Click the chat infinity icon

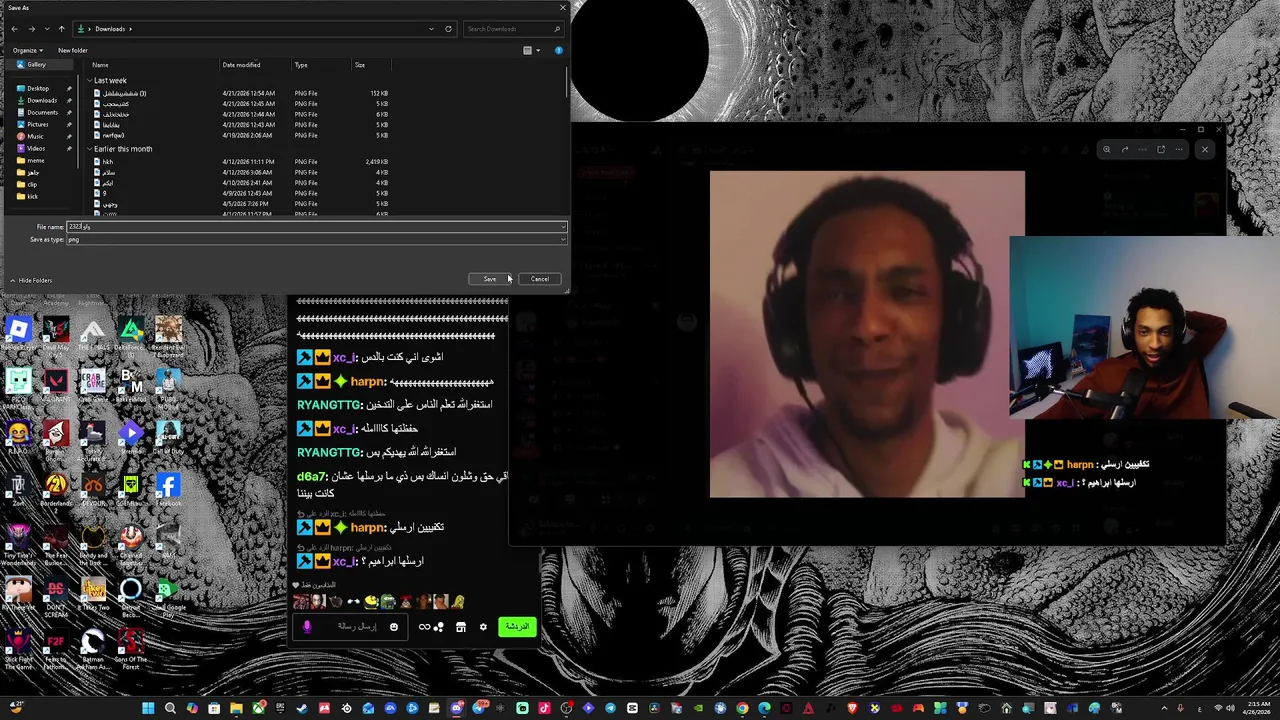click(x=424, y=627)
